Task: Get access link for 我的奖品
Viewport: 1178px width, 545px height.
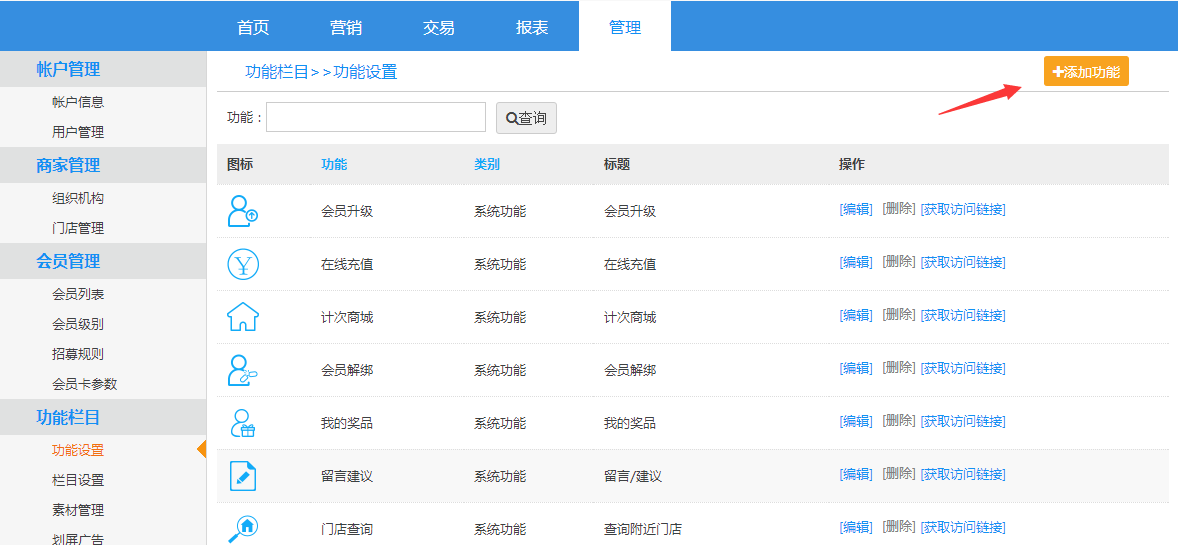Action: (963, 421)
